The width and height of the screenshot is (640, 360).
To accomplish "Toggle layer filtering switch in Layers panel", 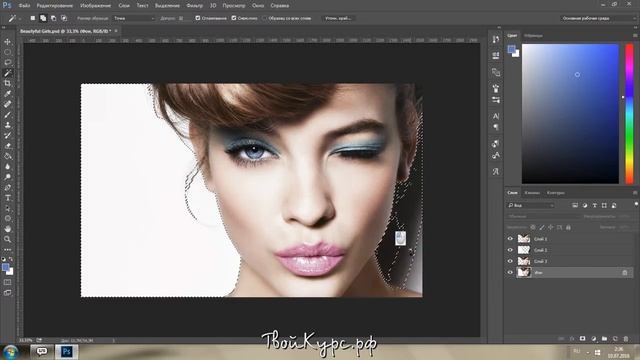I will pos(636,204).
